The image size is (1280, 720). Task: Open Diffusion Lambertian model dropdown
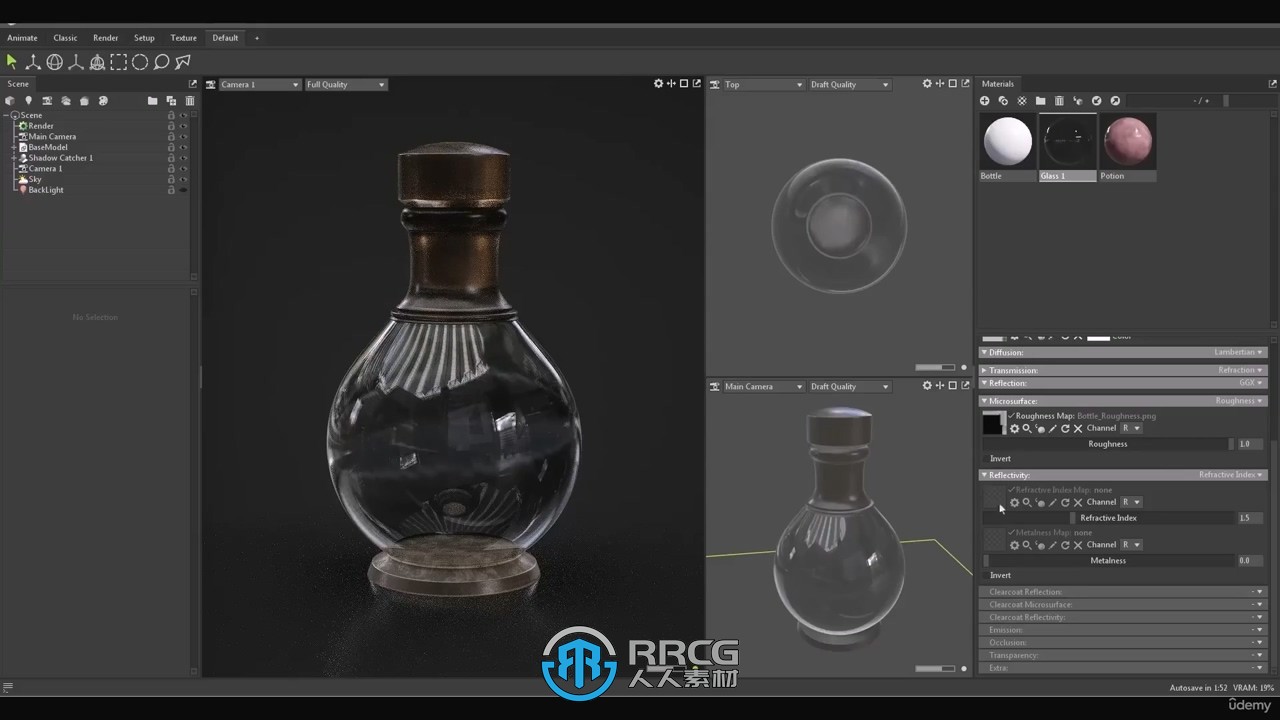coord(1239,353)
